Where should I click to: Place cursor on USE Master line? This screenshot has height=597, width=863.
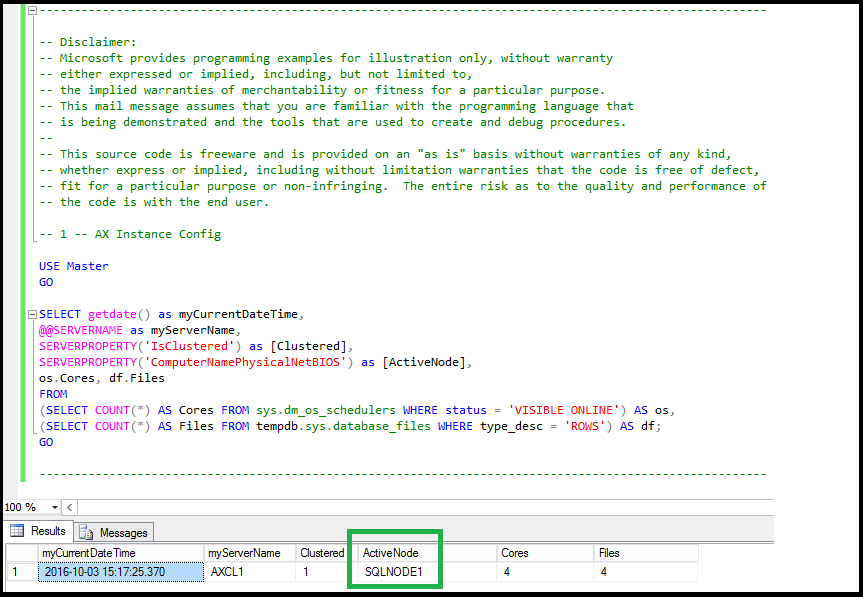point(74,266)
